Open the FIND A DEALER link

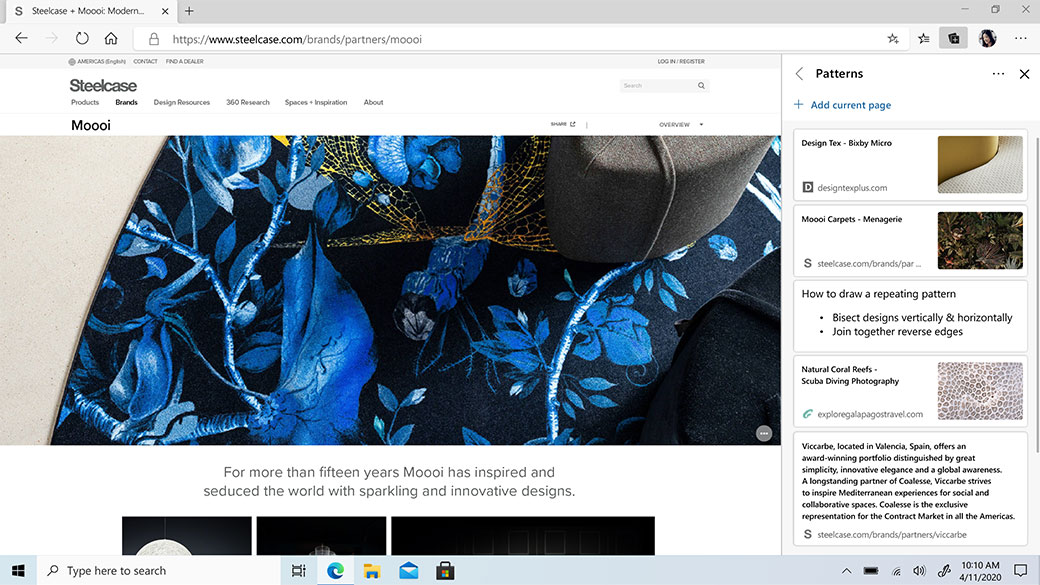pyautogui.click(x=184, y=61)
